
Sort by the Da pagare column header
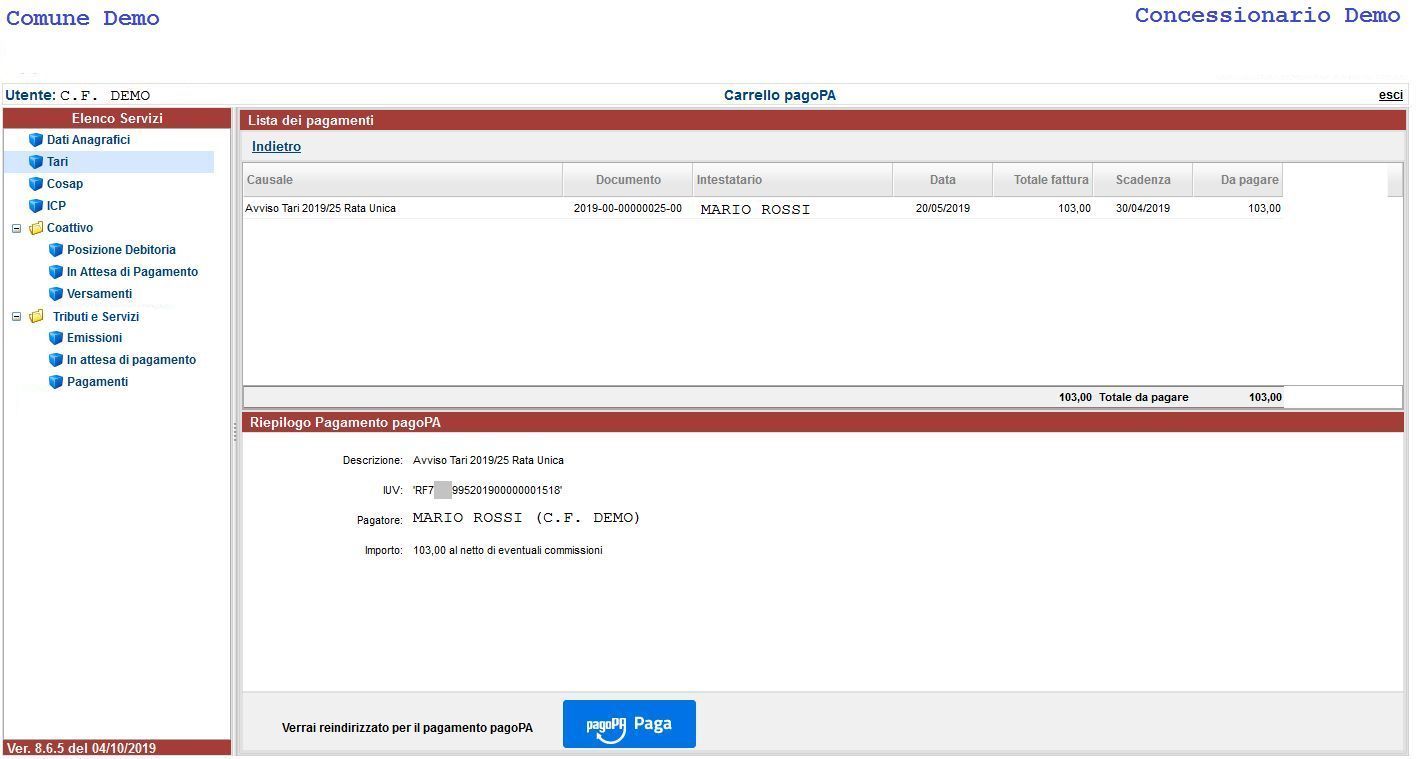click(1238, 180)
